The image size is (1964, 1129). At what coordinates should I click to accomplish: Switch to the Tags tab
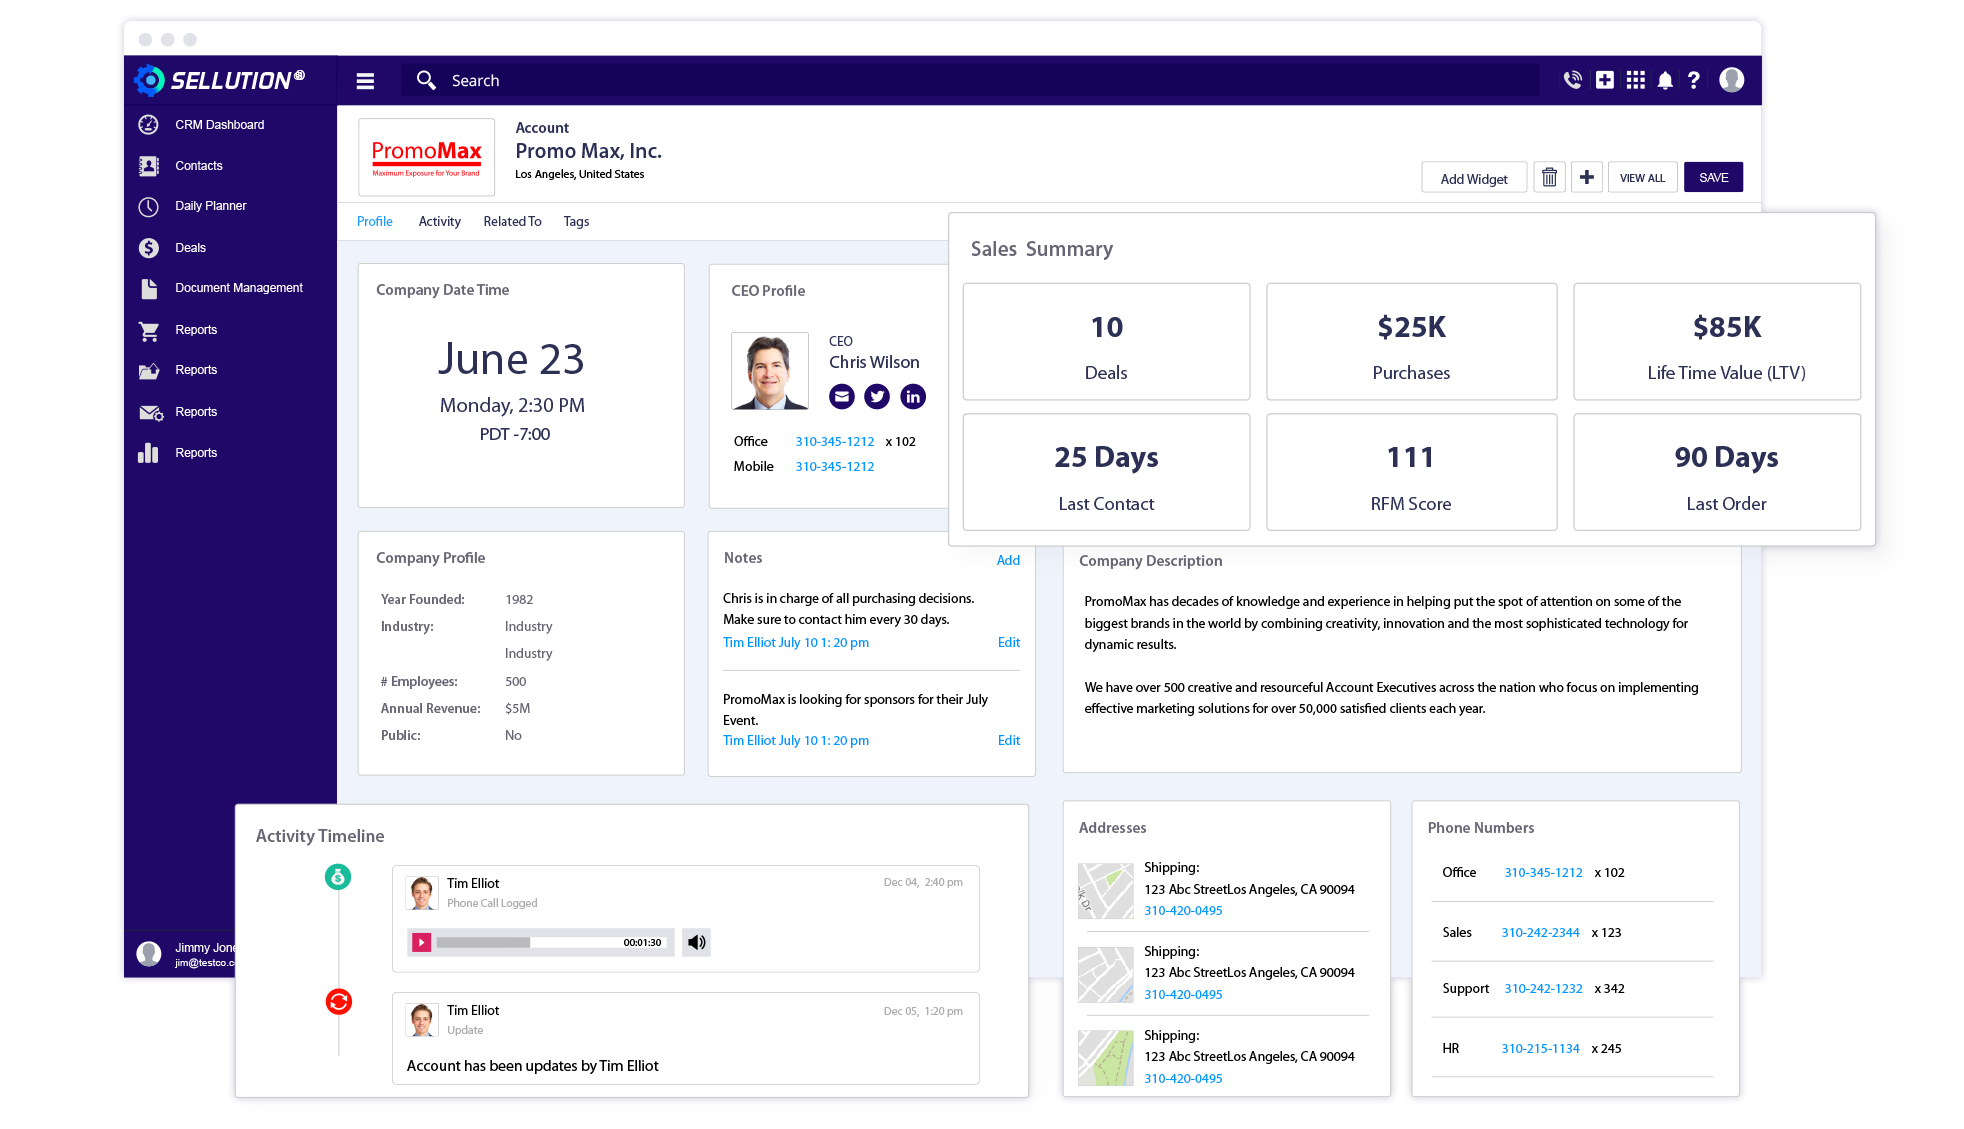click(x=576, y=222)
